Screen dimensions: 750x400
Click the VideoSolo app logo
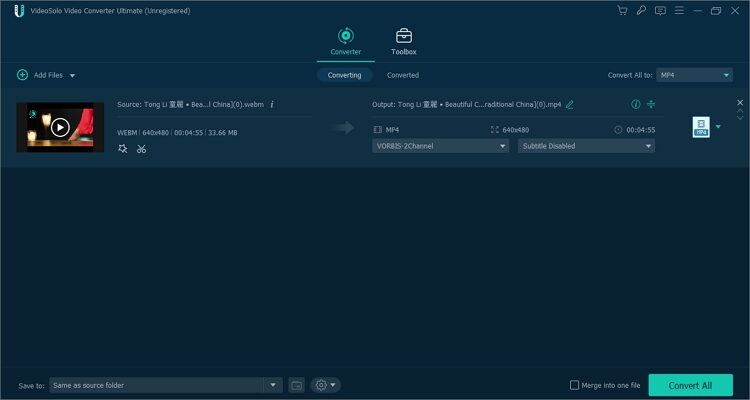(19, 11)
